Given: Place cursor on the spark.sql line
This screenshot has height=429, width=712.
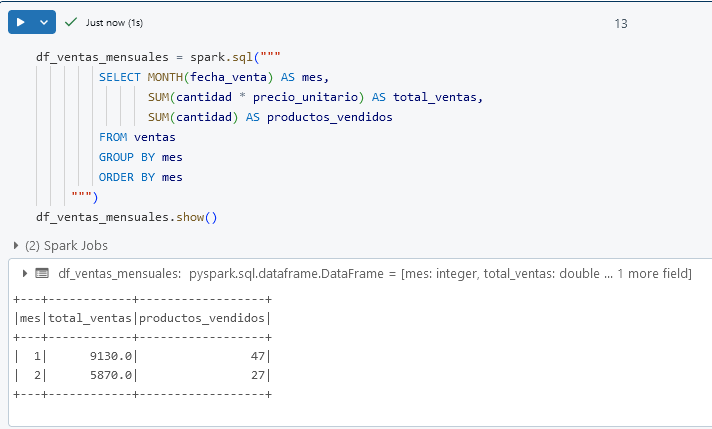Looking at the screenshot, I should [x=160, y=57].
